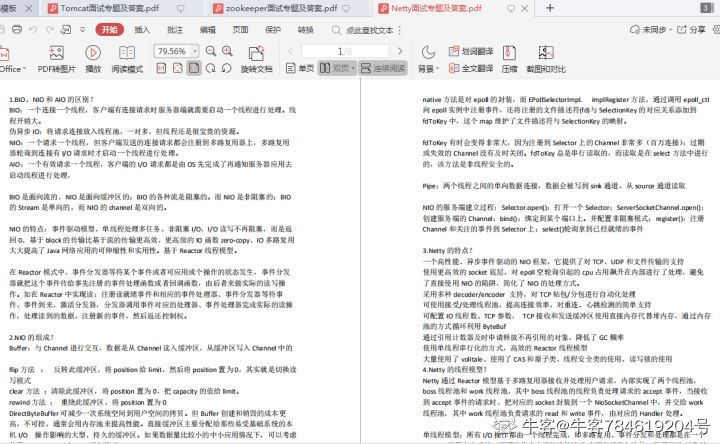Viewport: 720px width, 444px height.
Task: Click the tab count badge 3
Action: (707, 8)
